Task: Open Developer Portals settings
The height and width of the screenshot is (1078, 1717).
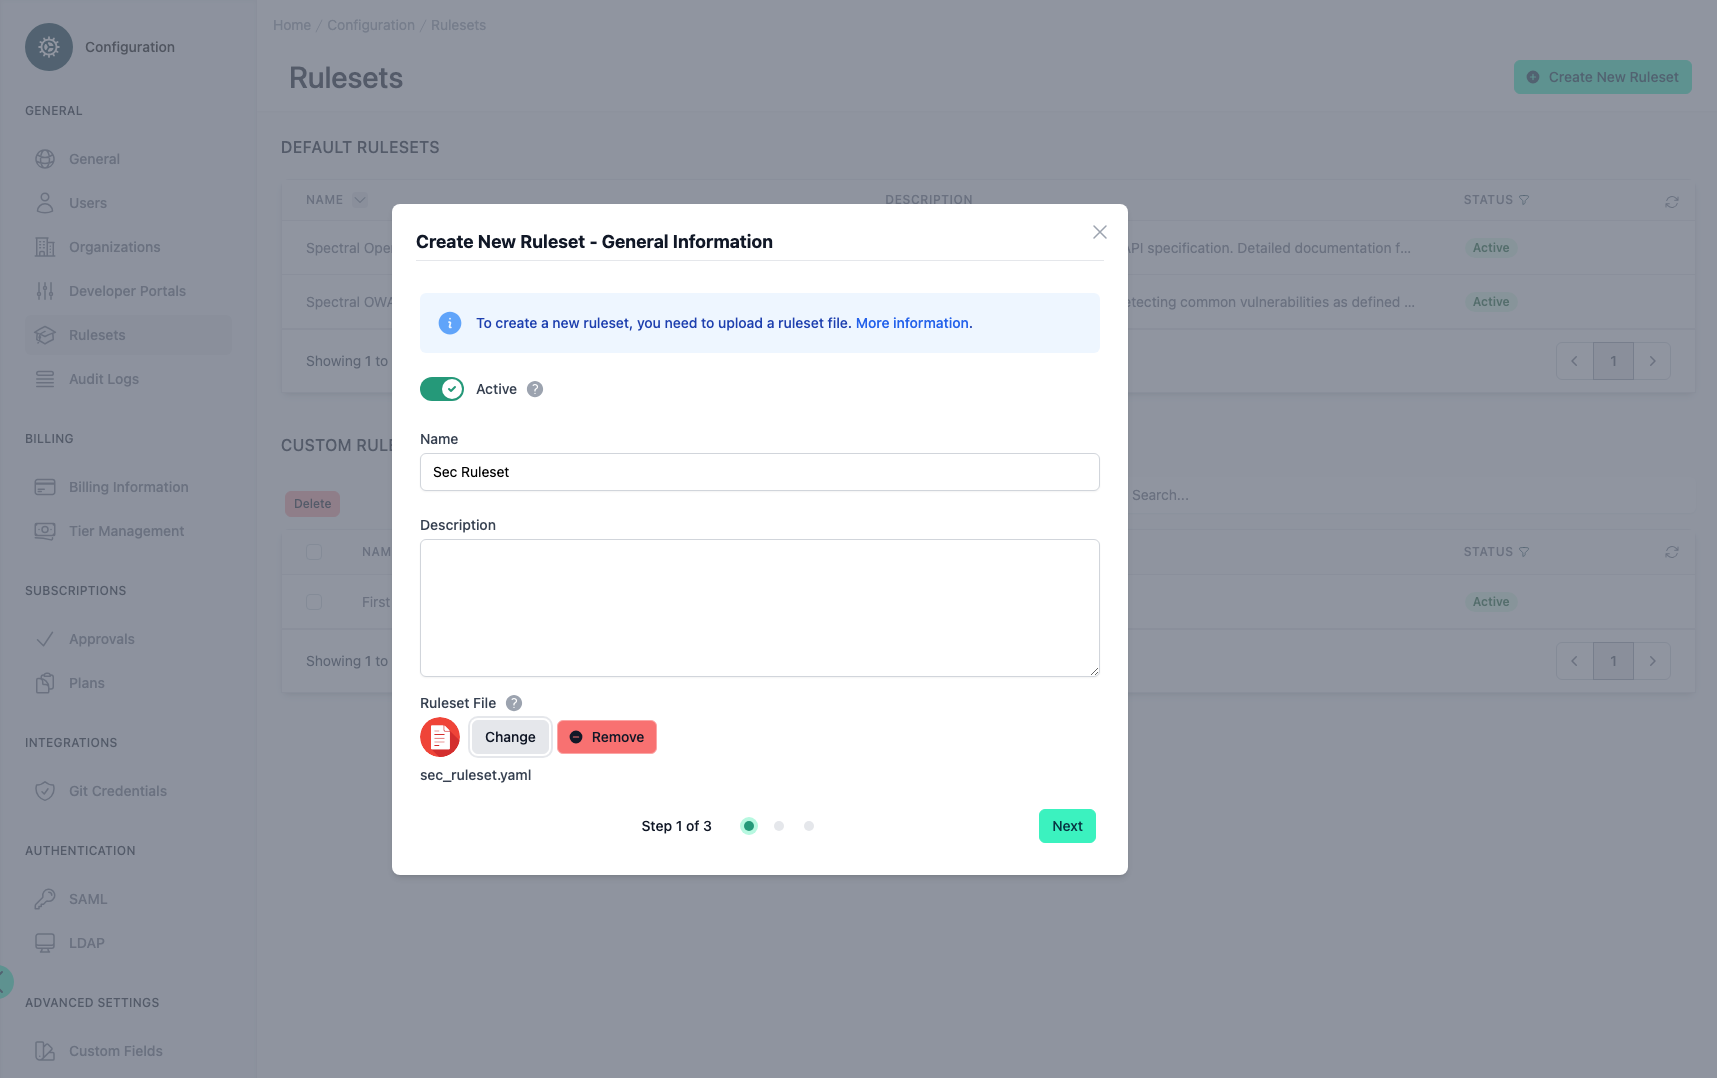Action: pos(126,291)
